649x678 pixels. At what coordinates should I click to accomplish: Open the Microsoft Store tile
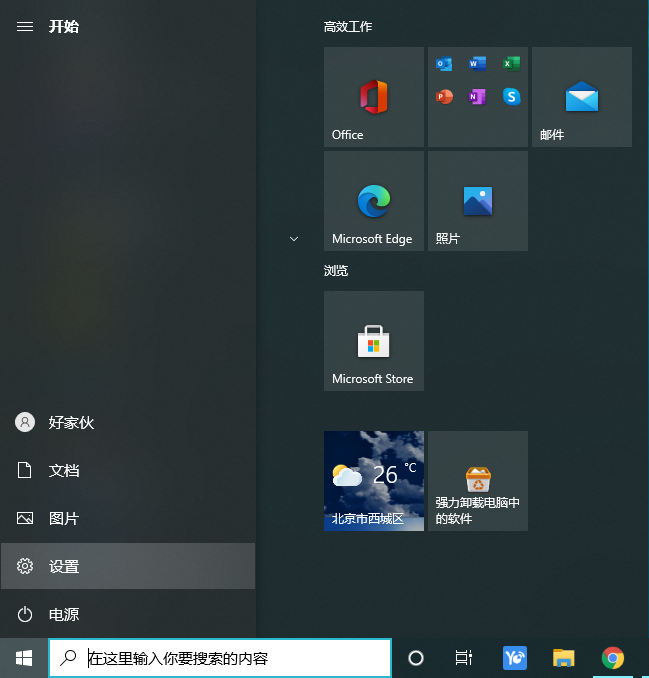pyautogui.click(x=373, y=341)
